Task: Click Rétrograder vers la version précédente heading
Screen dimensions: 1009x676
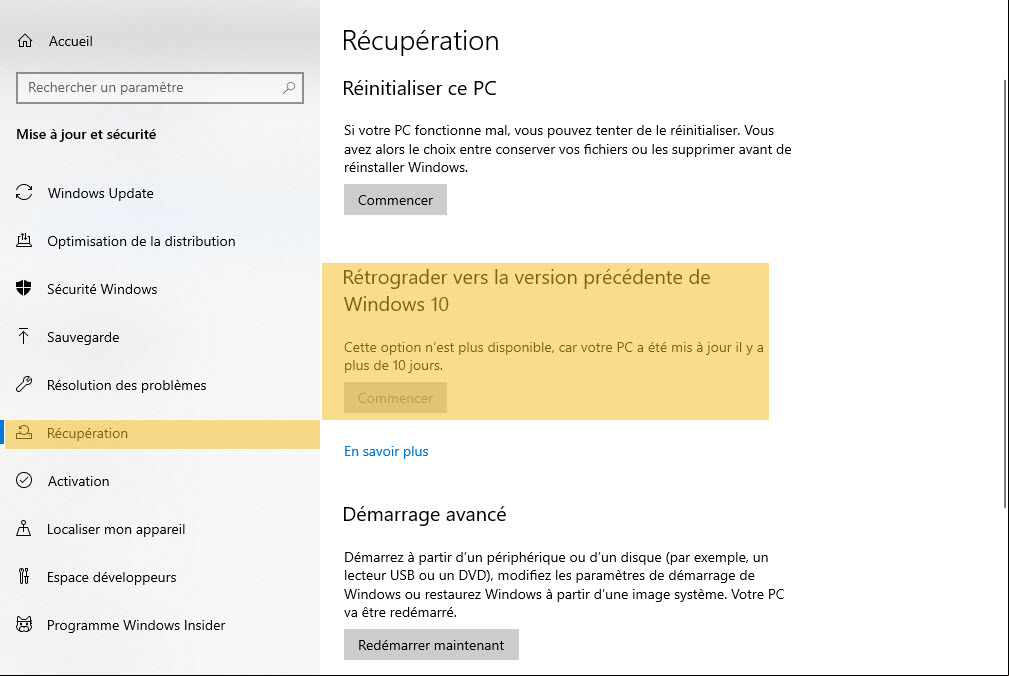Action: point(526,291)
